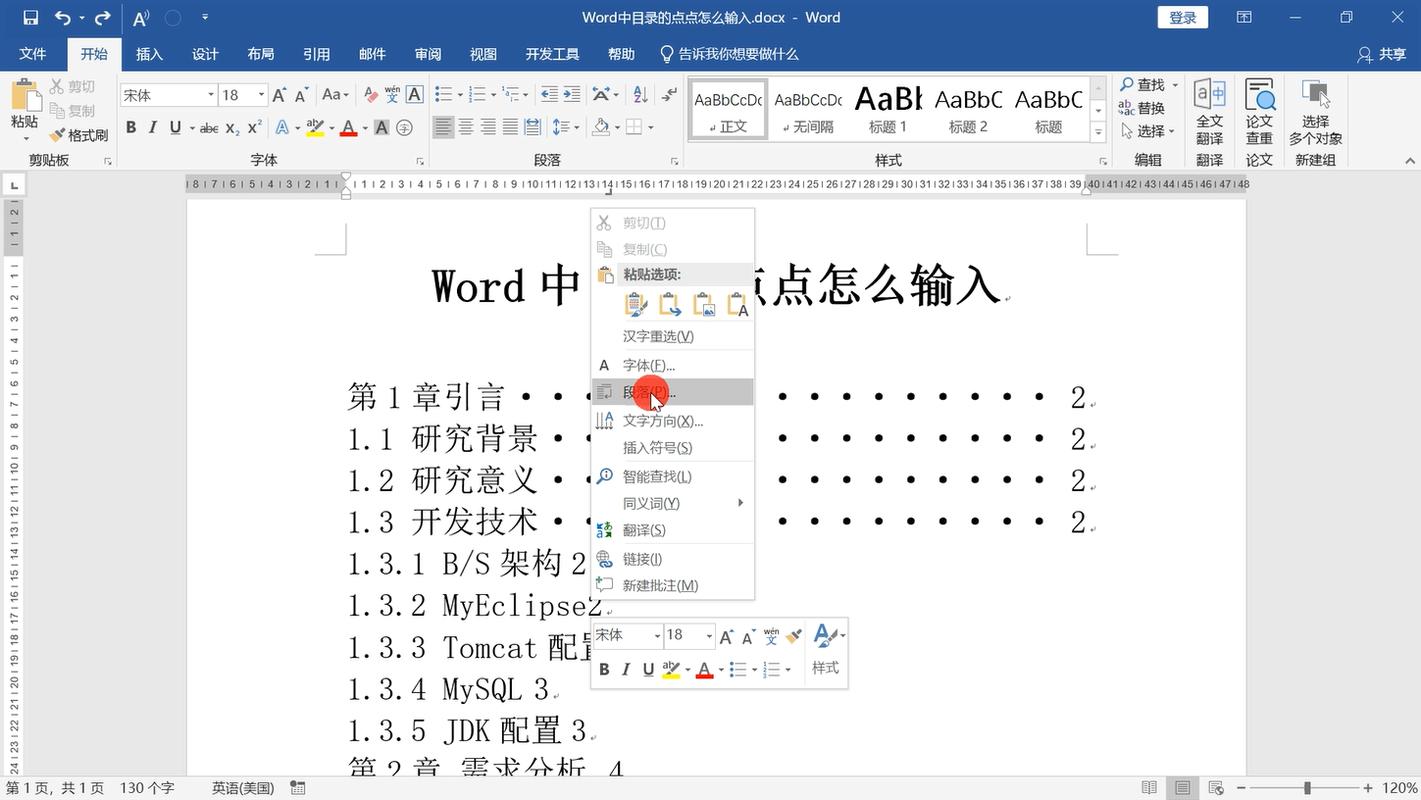Click the Show/Hide paragraph marks icon

pyautogui.click(x=668, y=95)
